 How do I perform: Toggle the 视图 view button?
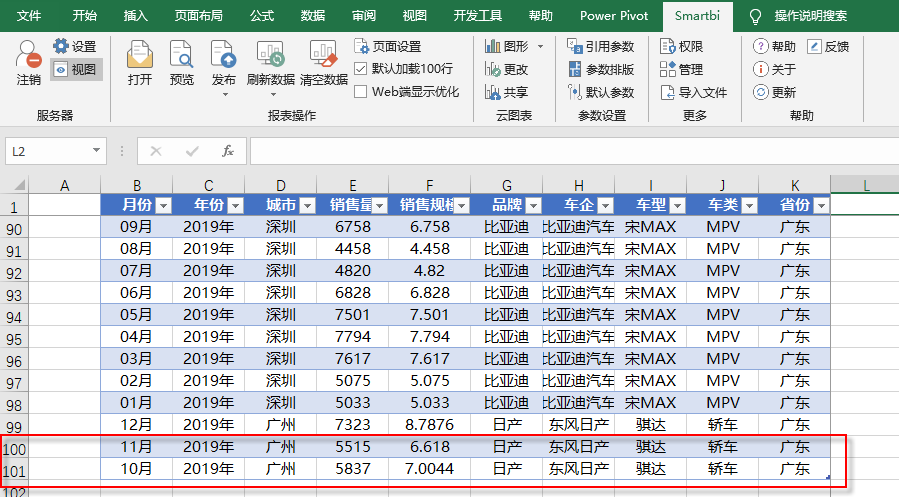(76, 69)
